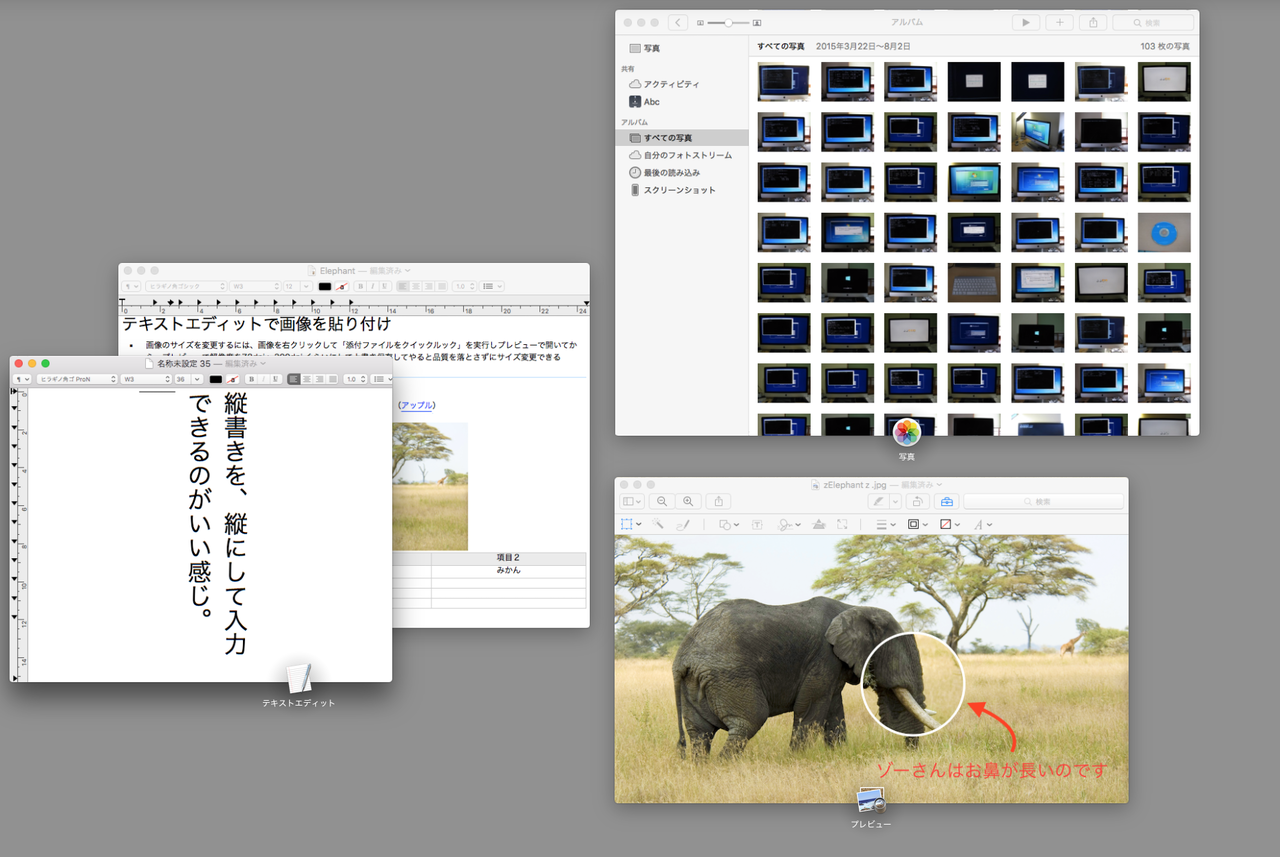Open the Signature dropdown in Preview
The image size is (1280, 857).
point(788,524)
